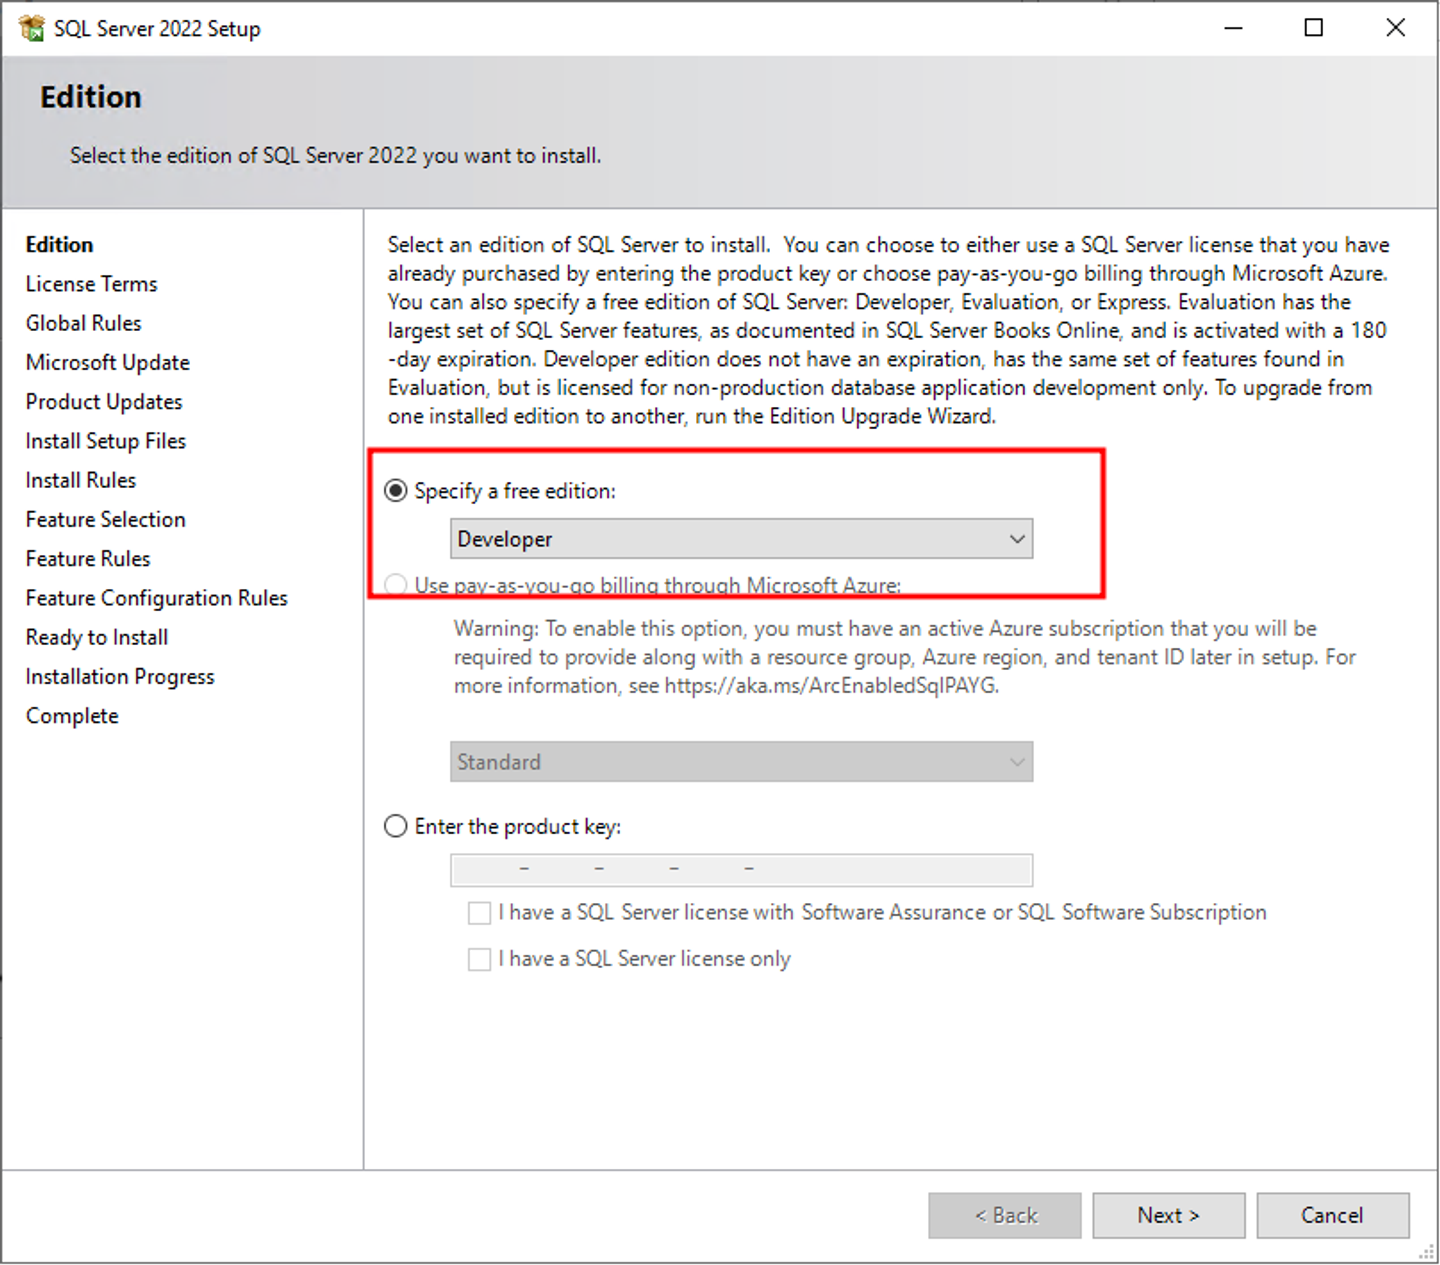Viewport: 1440px width, 1265px height.
Task: Select the Microsoft Update step
Action: [x=107, y=362]
